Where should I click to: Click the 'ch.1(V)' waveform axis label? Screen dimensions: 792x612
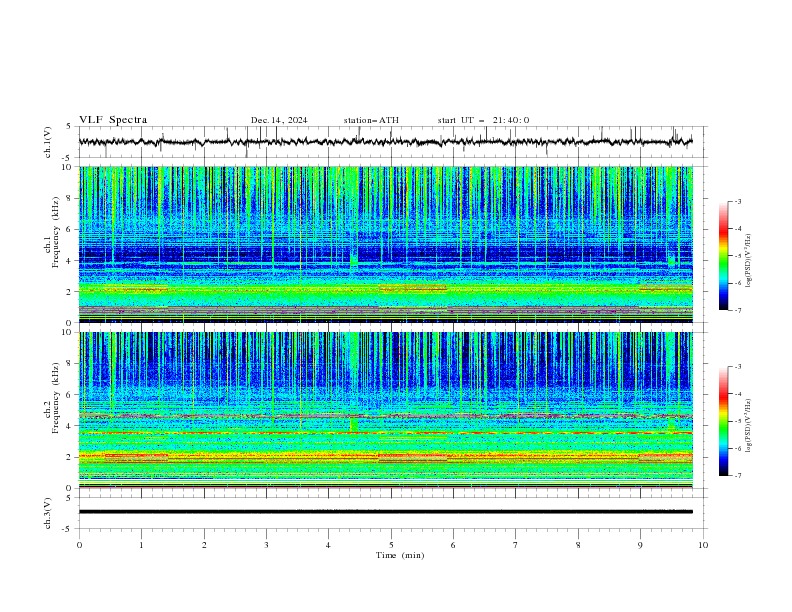point(48,142)
